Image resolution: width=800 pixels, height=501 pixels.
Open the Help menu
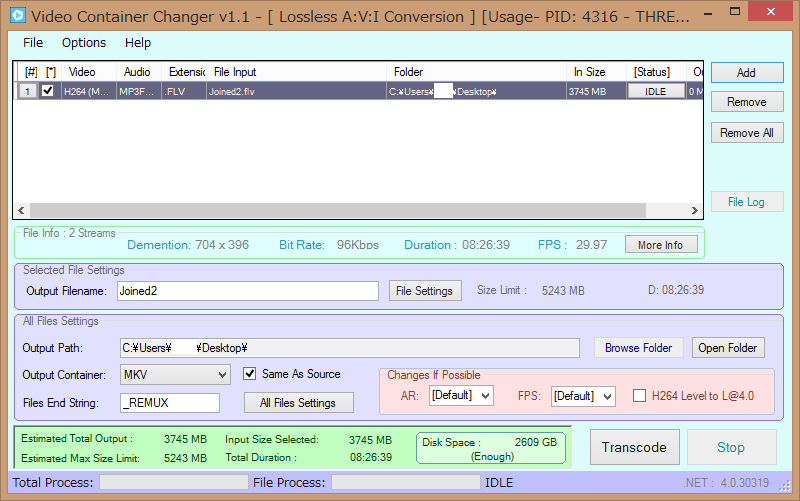click(x=138, y=43)
